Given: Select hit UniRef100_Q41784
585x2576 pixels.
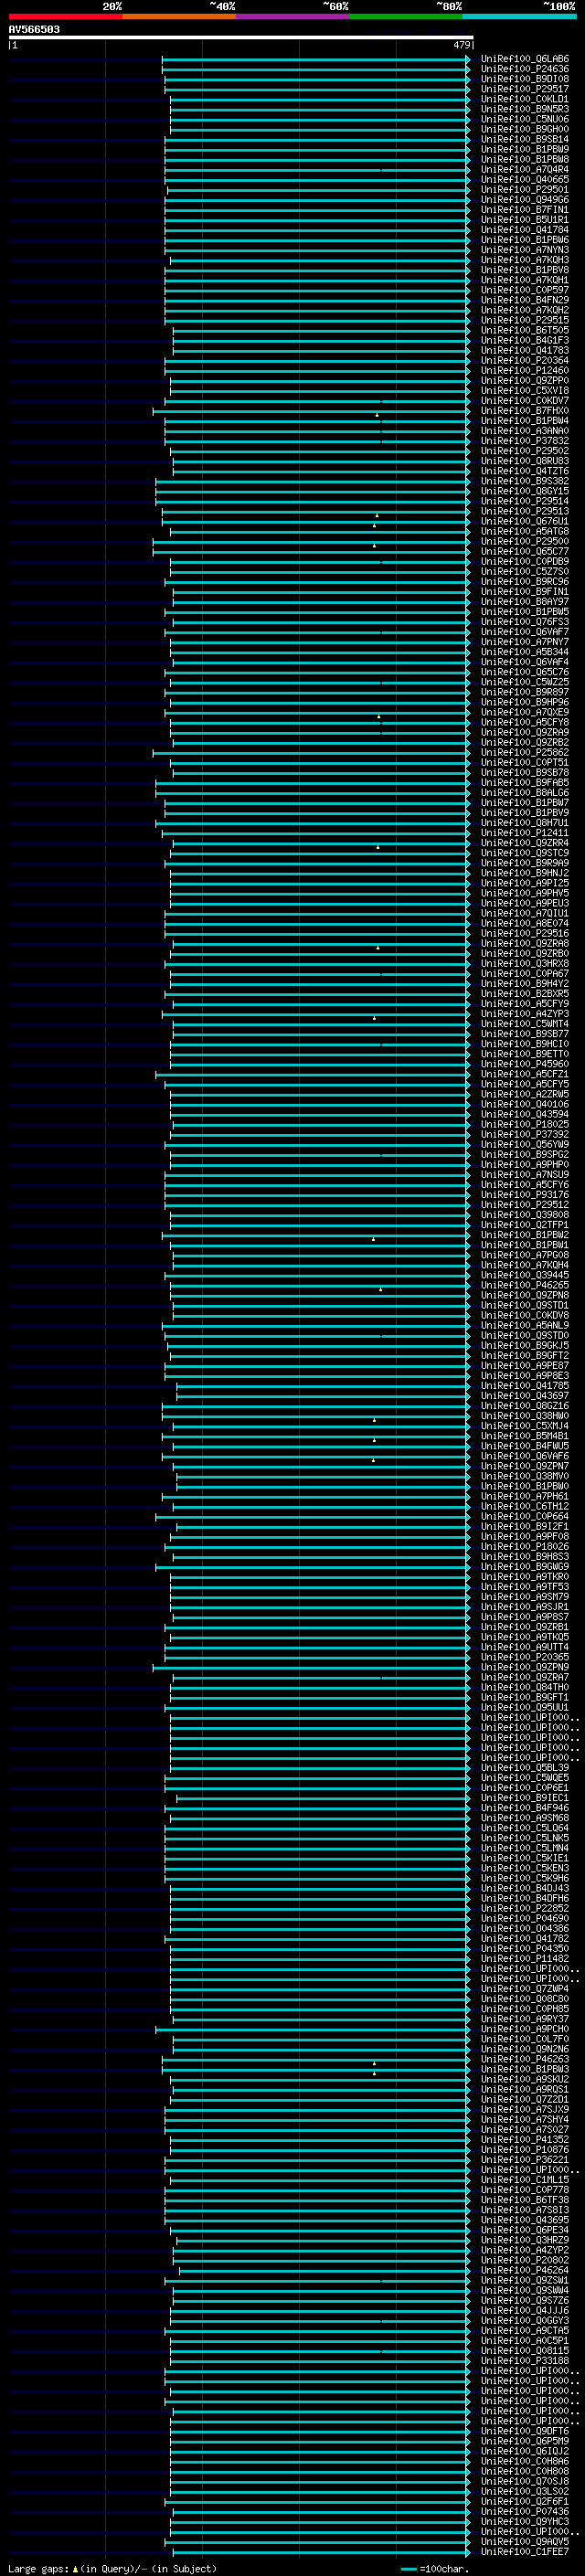Looking at the screenshot, I should [525, 230].
